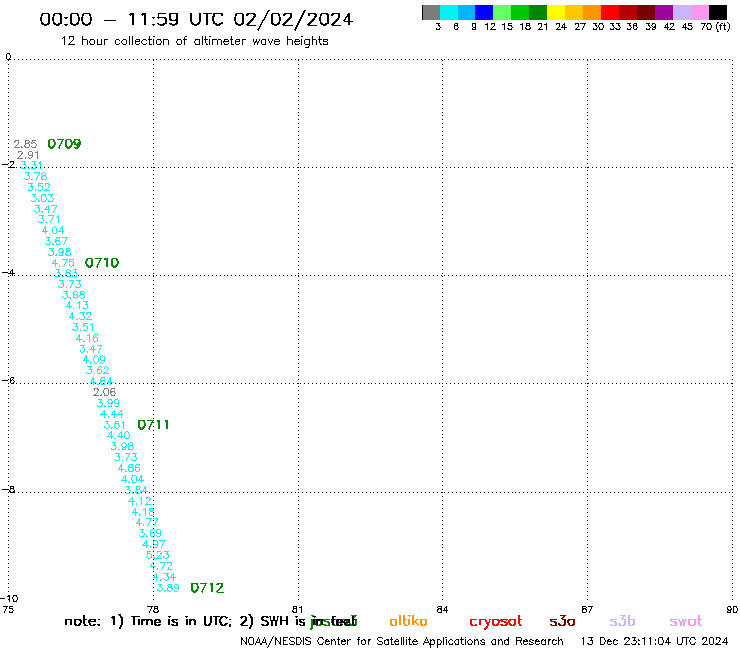This screenshot has width=740, height=650.
Task: Click the latitude axis label -8
Action: click(x=9, y=490)
